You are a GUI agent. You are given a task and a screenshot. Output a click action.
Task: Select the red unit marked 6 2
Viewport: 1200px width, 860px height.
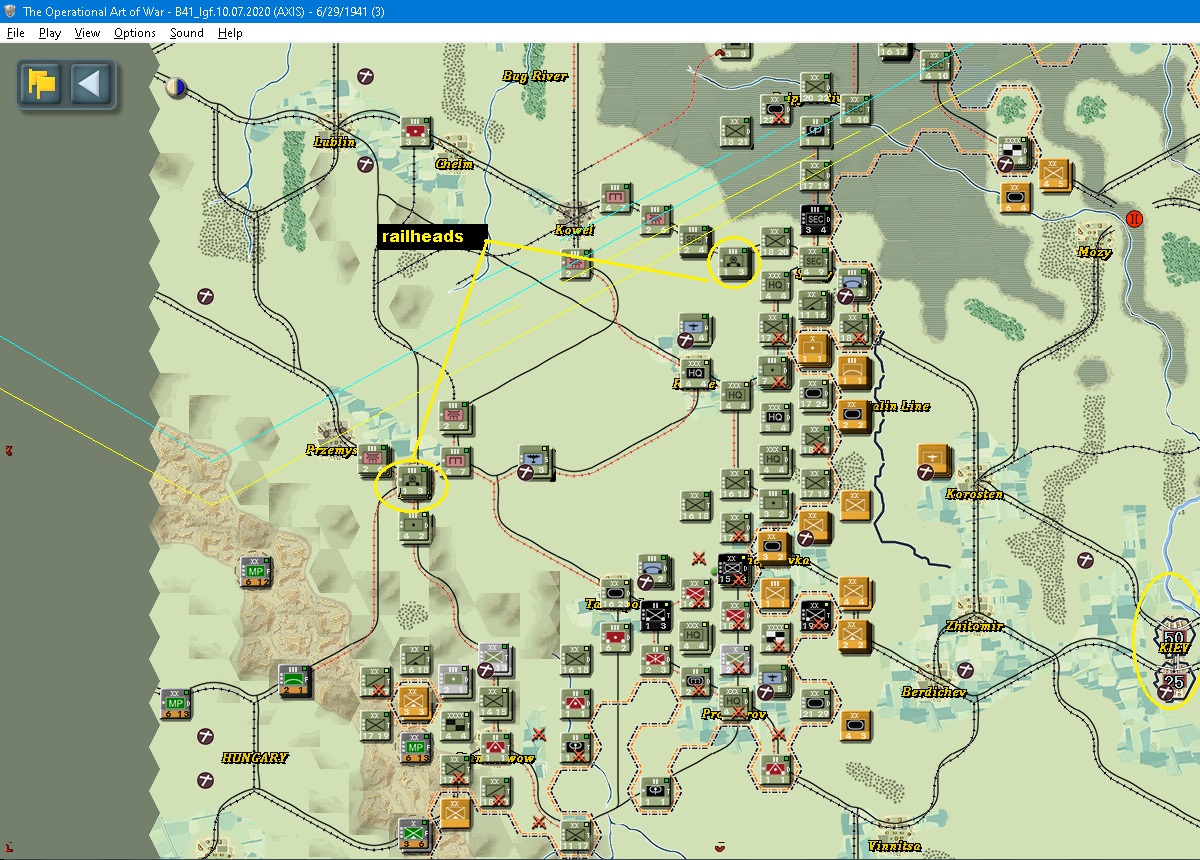pos(616,638)
